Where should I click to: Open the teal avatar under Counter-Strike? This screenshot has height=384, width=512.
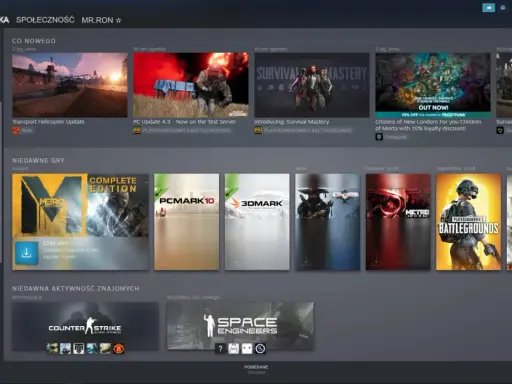coord(92,349)
